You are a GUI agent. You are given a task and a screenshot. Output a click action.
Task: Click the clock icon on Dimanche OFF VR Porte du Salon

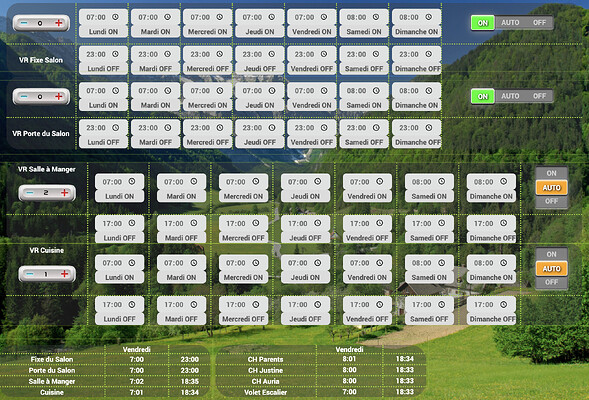pos(428,128)
